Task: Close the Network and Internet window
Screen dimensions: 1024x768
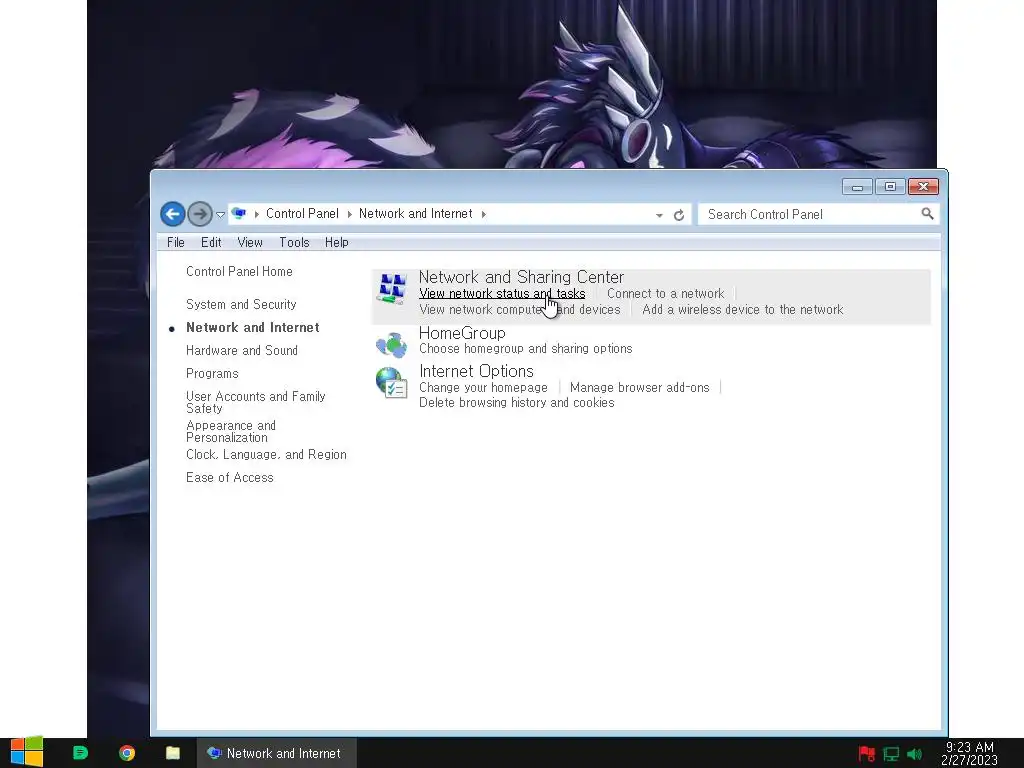Action: (x=923, y=187)
